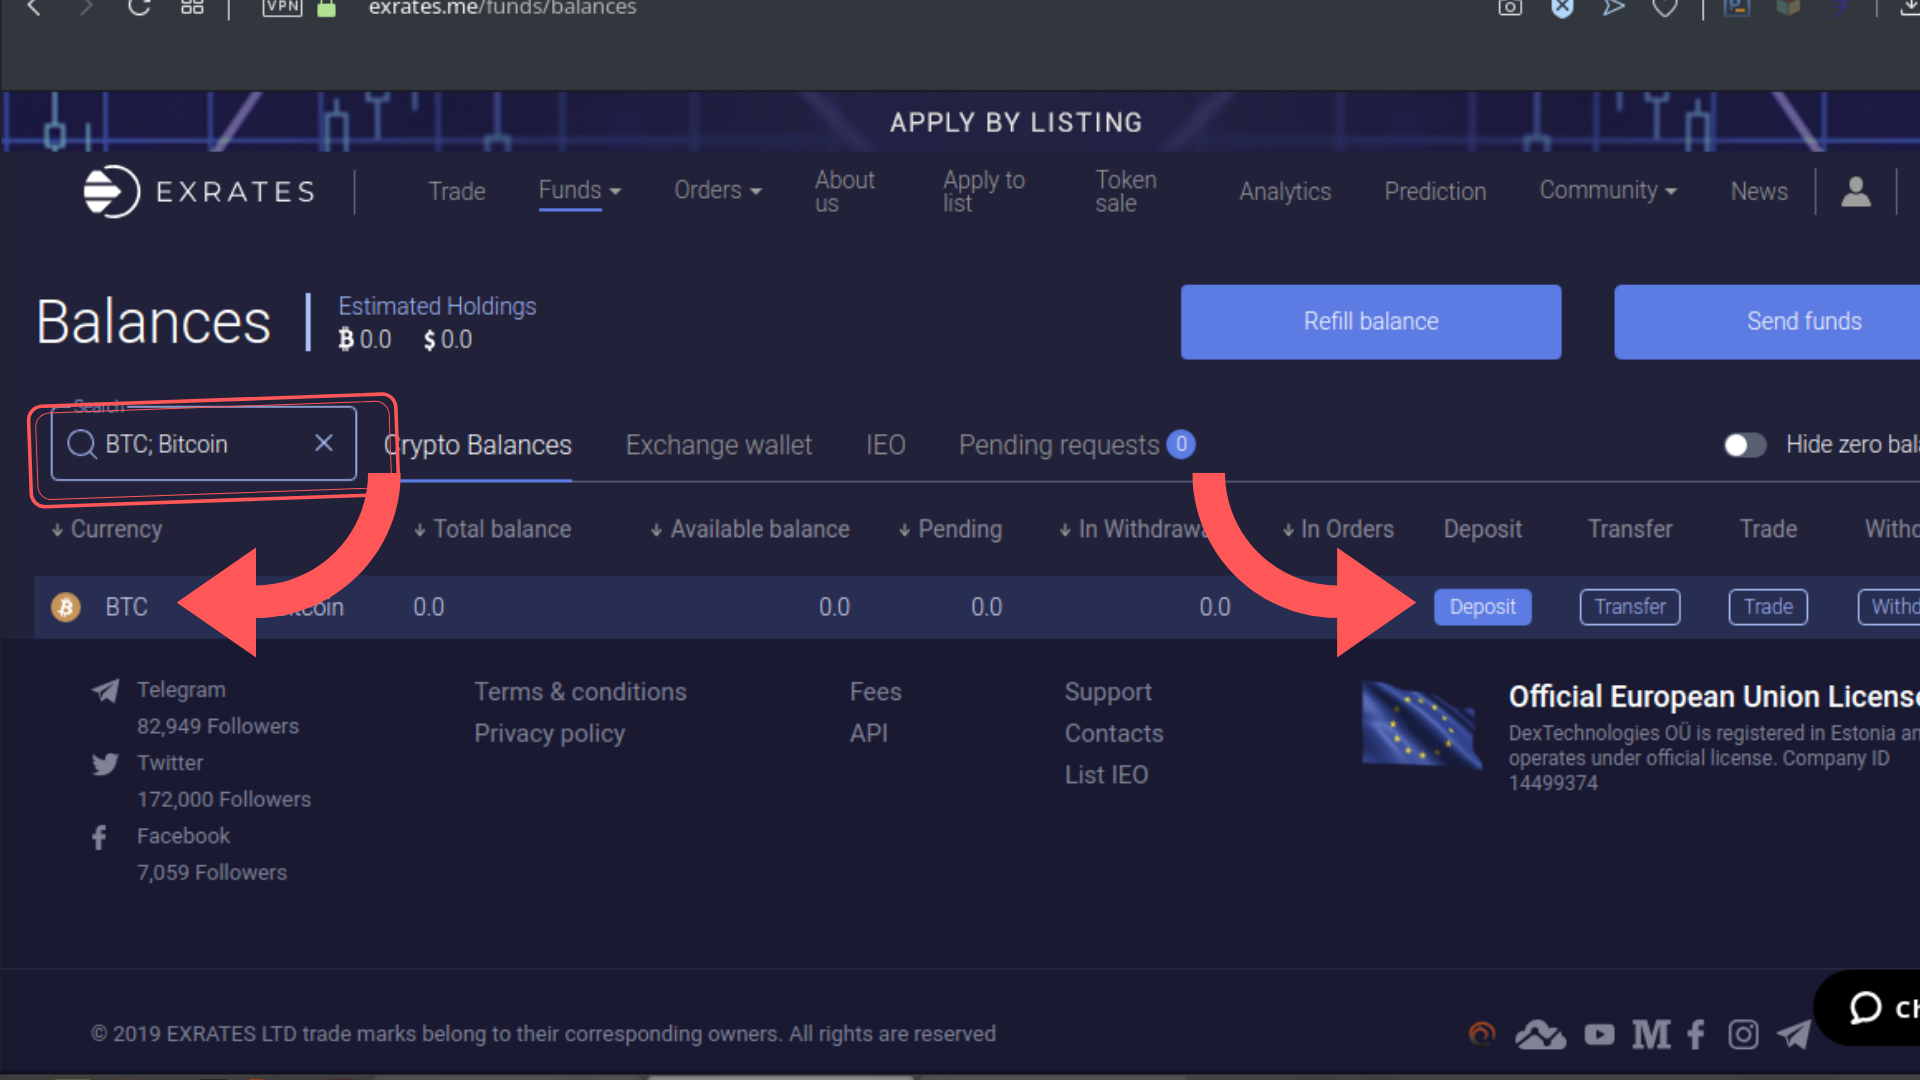The image size is (1920, 1080).
Task: Click the browser heart bookmark icon
Action: tap(1665, 8)
